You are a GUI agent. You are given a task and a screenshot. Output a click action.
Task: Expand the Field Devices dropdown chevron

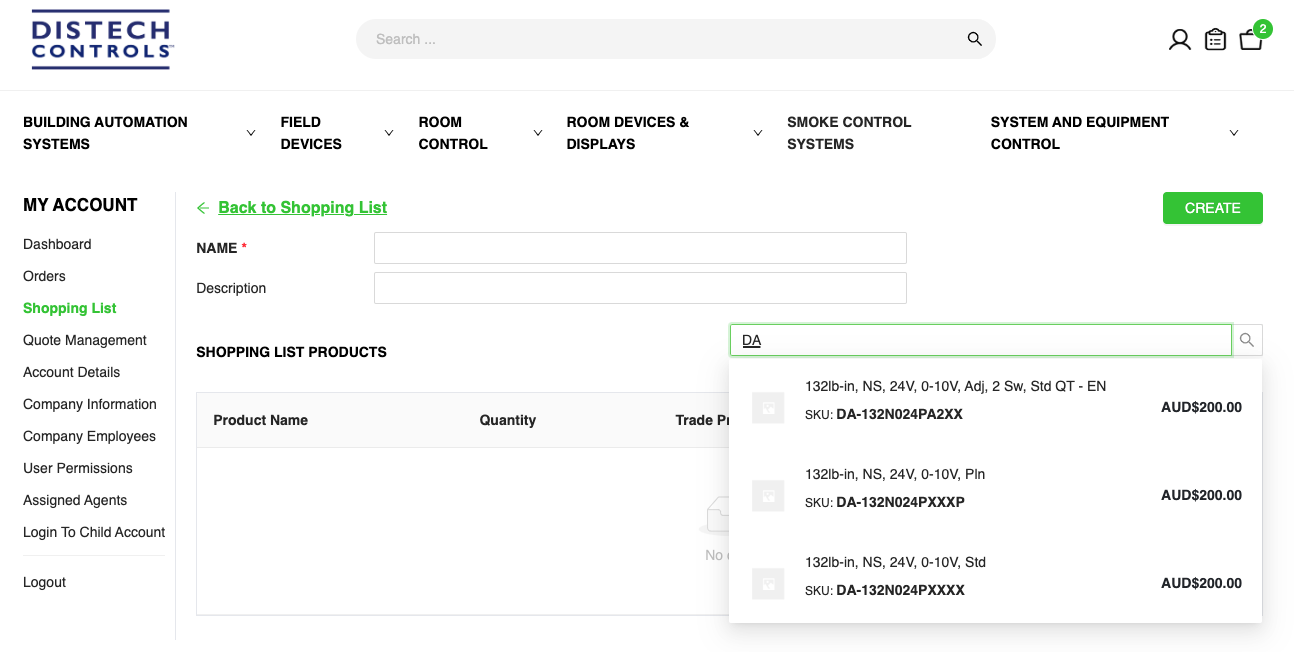point(389,133)
